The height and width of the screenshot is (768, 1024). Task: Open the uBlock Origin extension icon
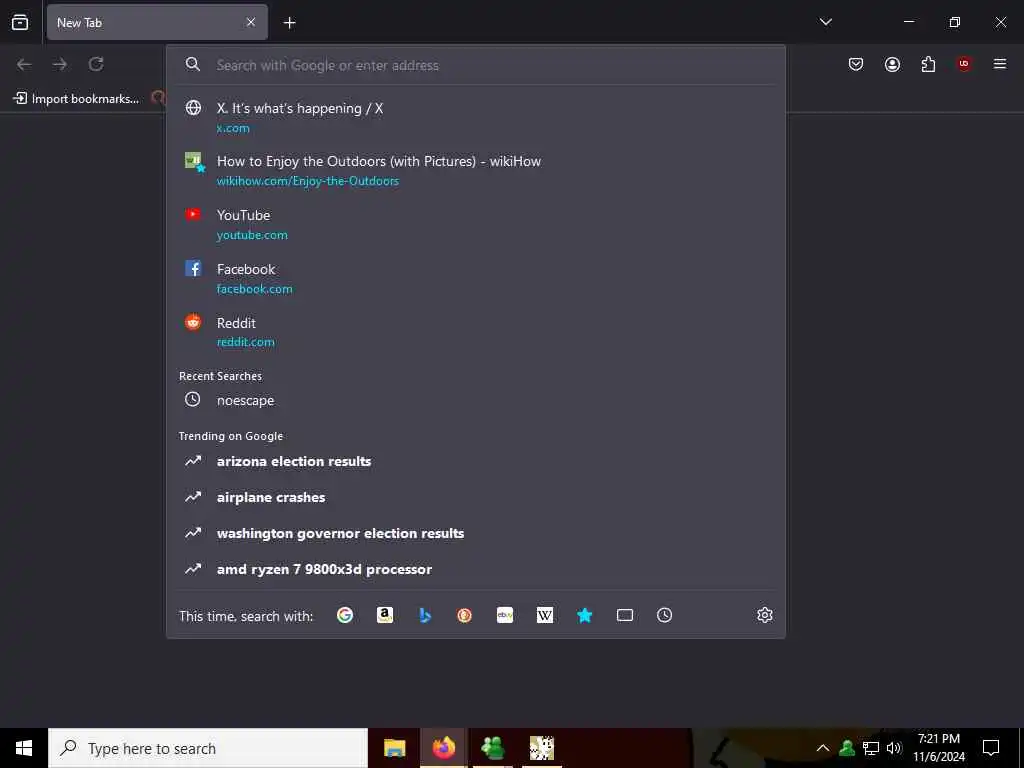(964, 64)
